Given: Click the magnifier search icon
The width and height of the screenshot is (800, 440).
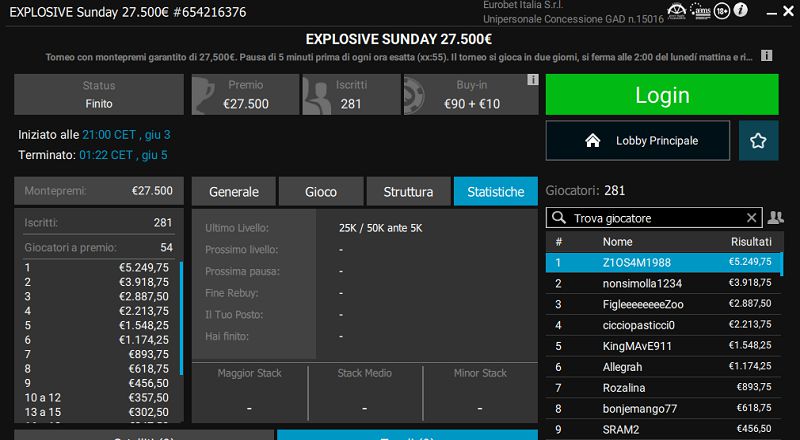Looking at the screenshot, I should click(x=559, y=218).
